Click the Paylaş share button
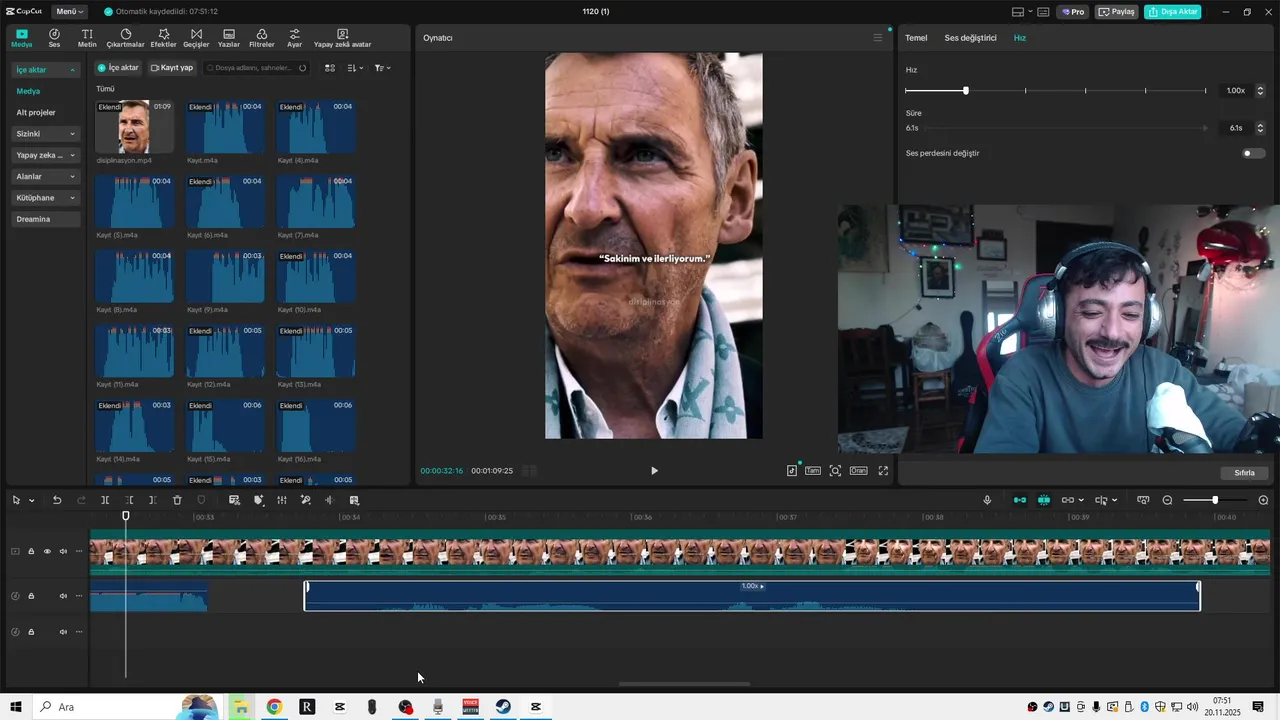The image size is (1280, 720). (1117, 12)
